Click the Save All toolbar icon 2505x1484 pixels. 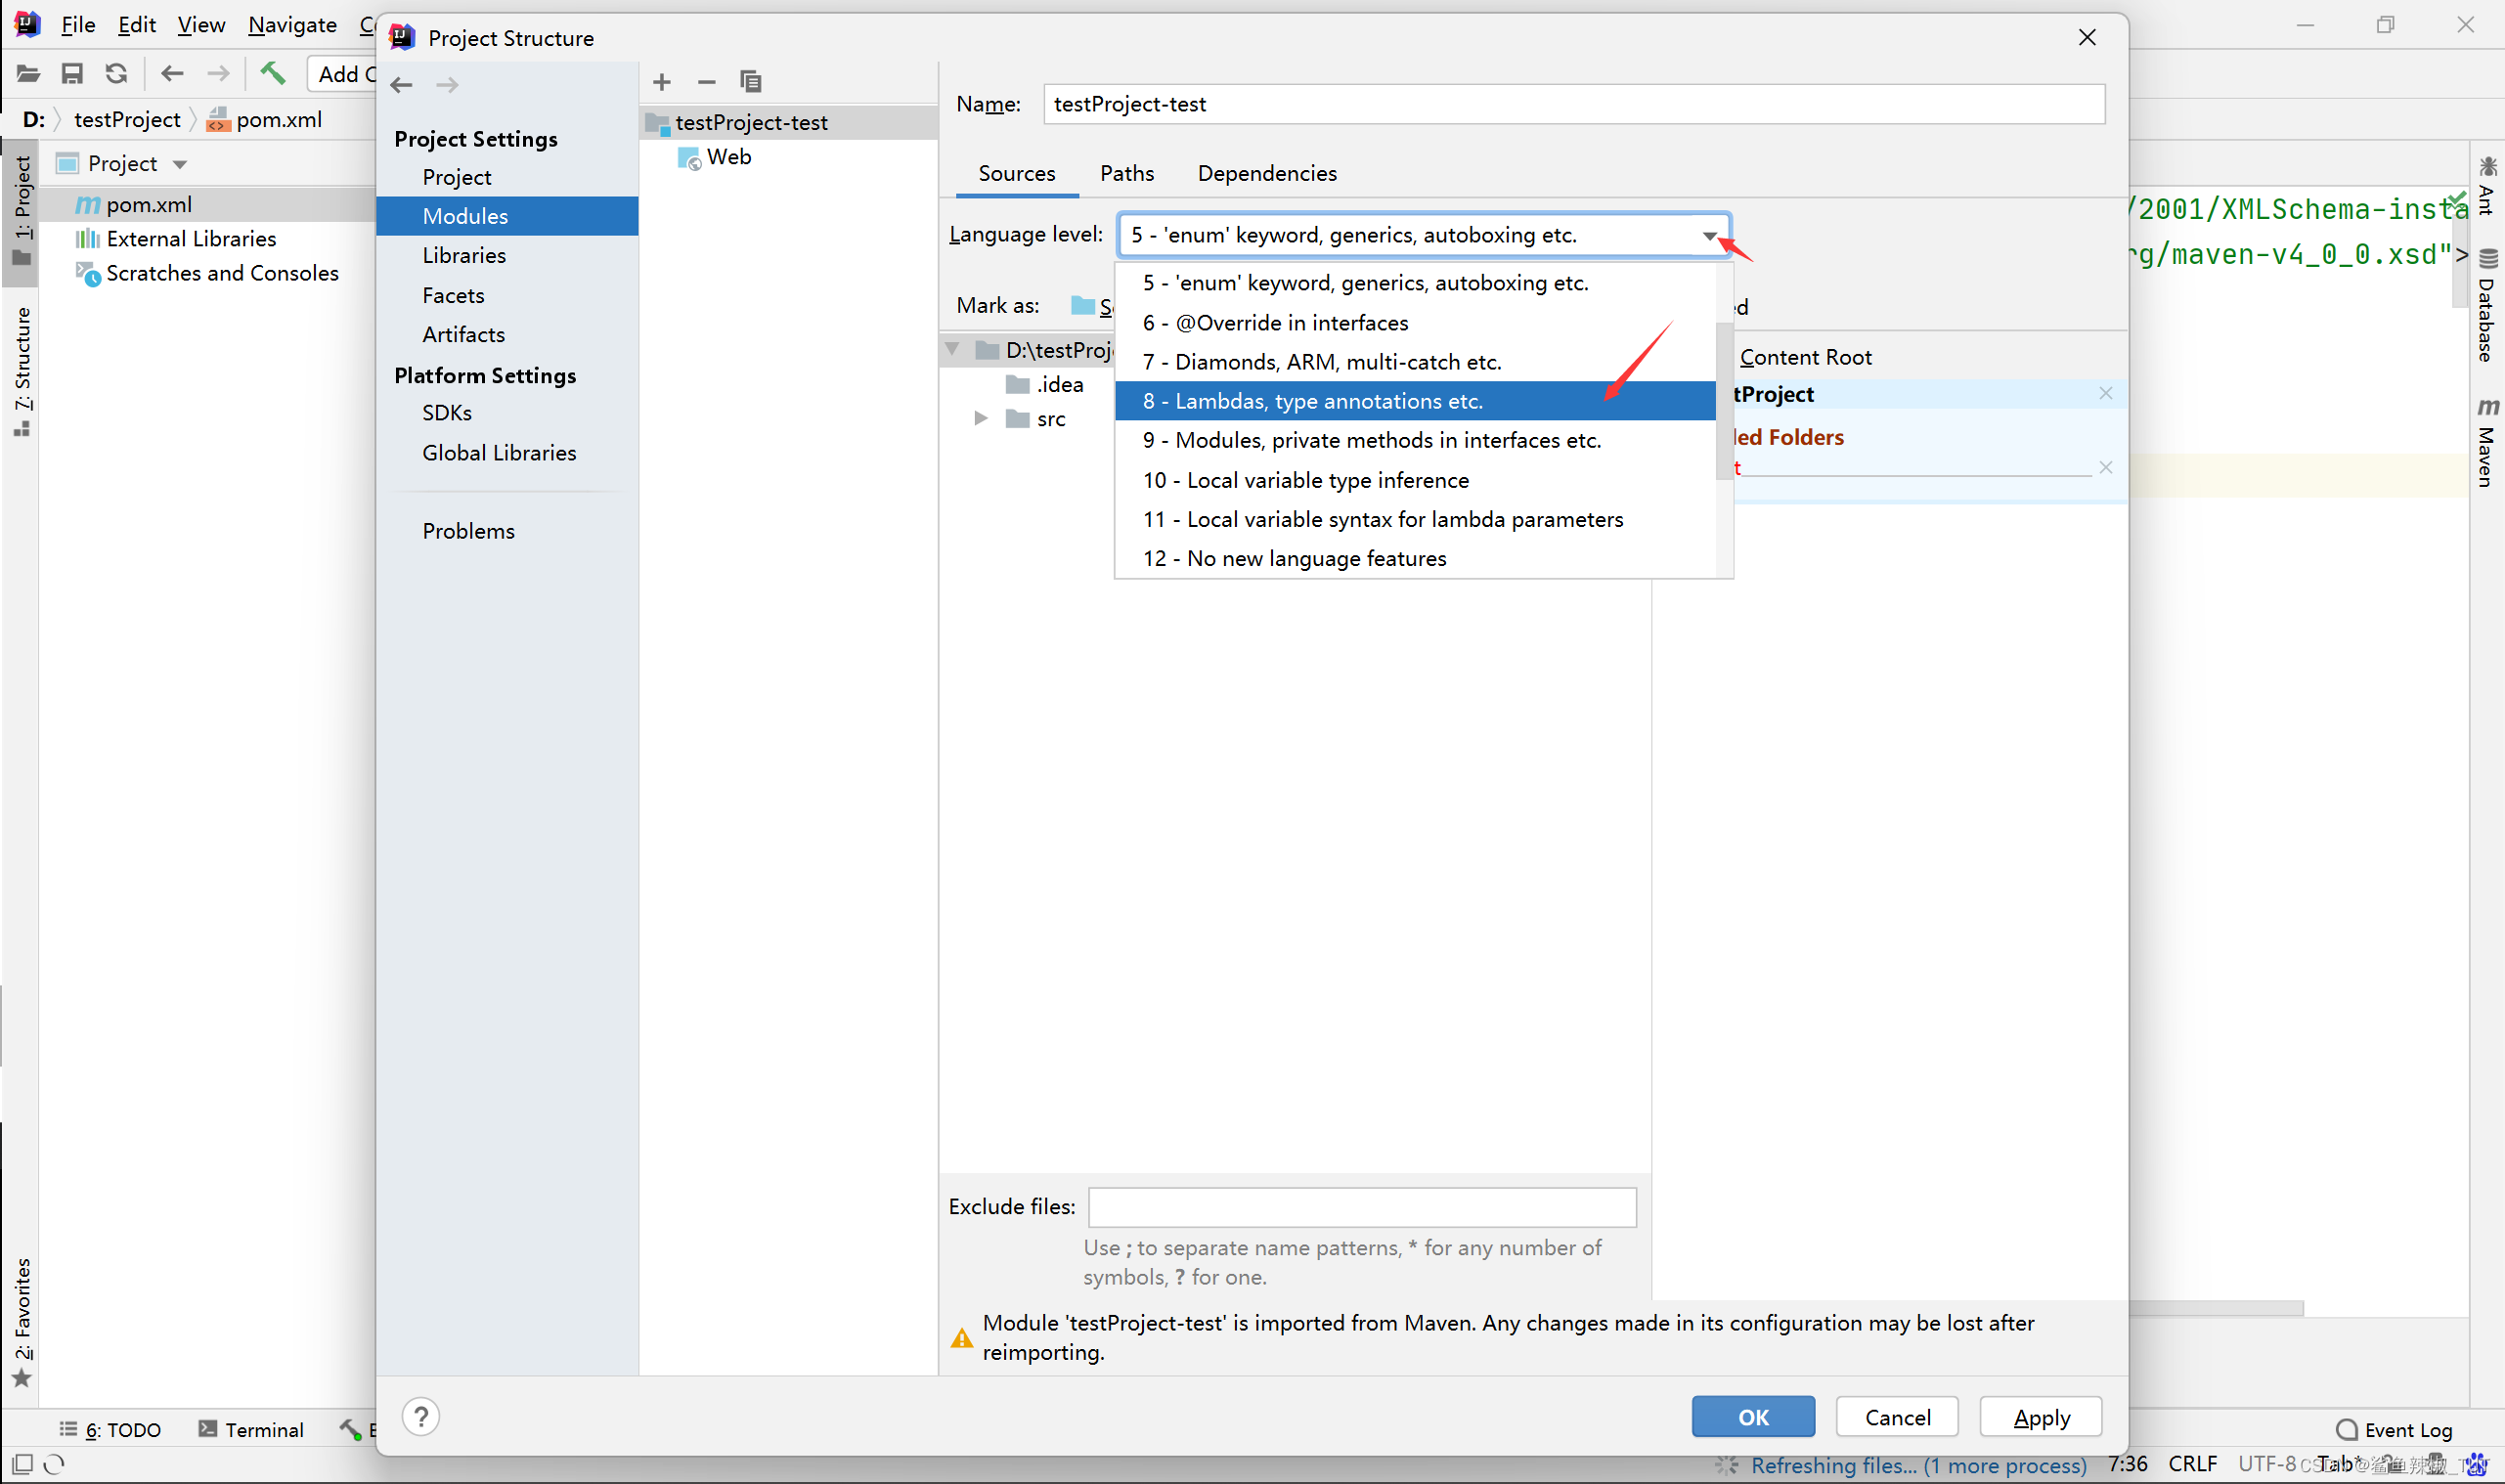(72, 73)
